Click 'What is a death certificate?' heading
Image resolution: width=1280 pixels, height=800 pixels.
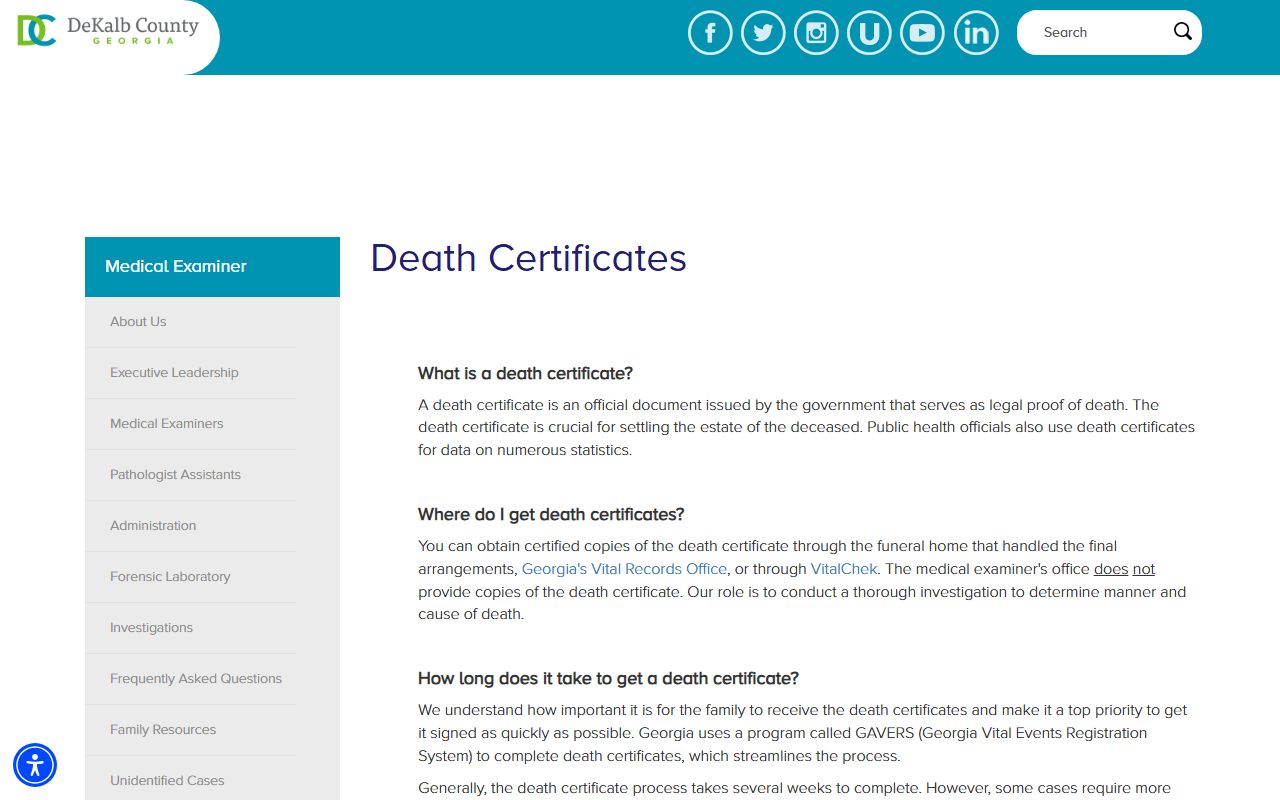coord(525,374)
